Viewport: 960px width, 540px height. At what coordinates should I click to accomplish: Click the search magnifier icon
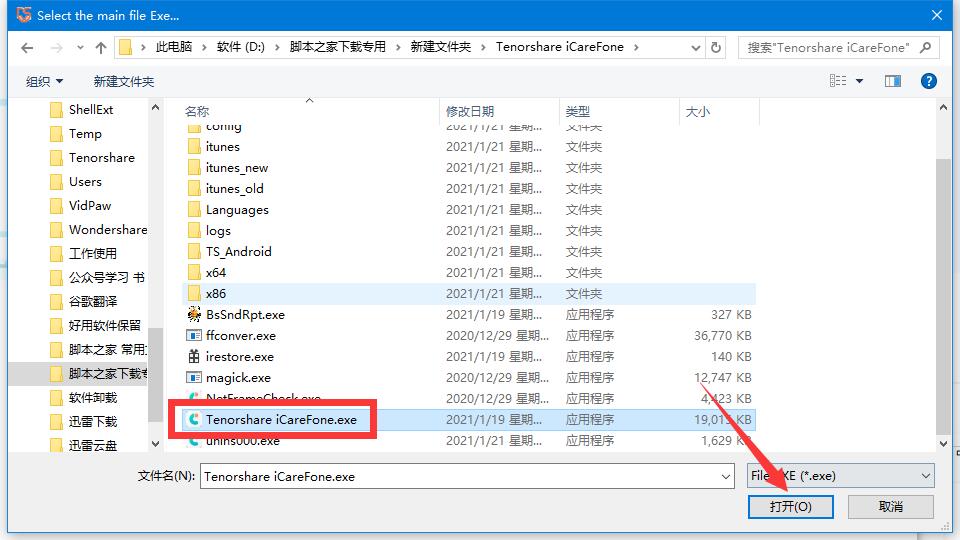pyautogui.click(x=926, y=47)
